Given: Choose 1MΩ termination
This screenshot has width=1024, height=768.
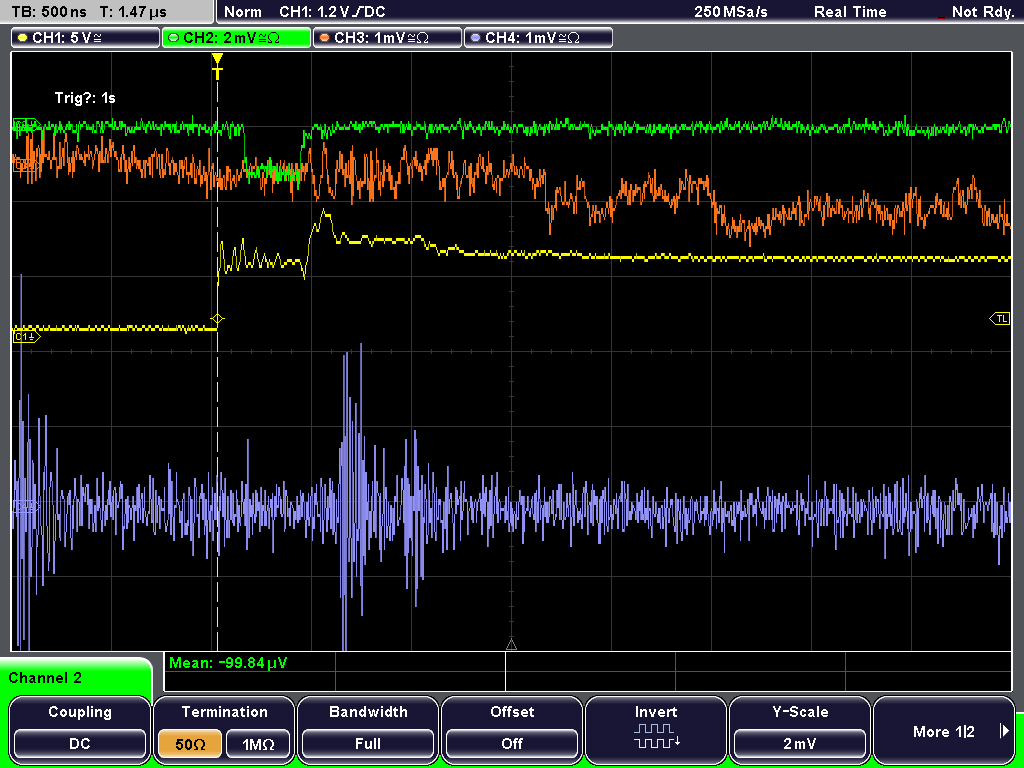Looking at the screenshot, I should [x=258, y=744].
